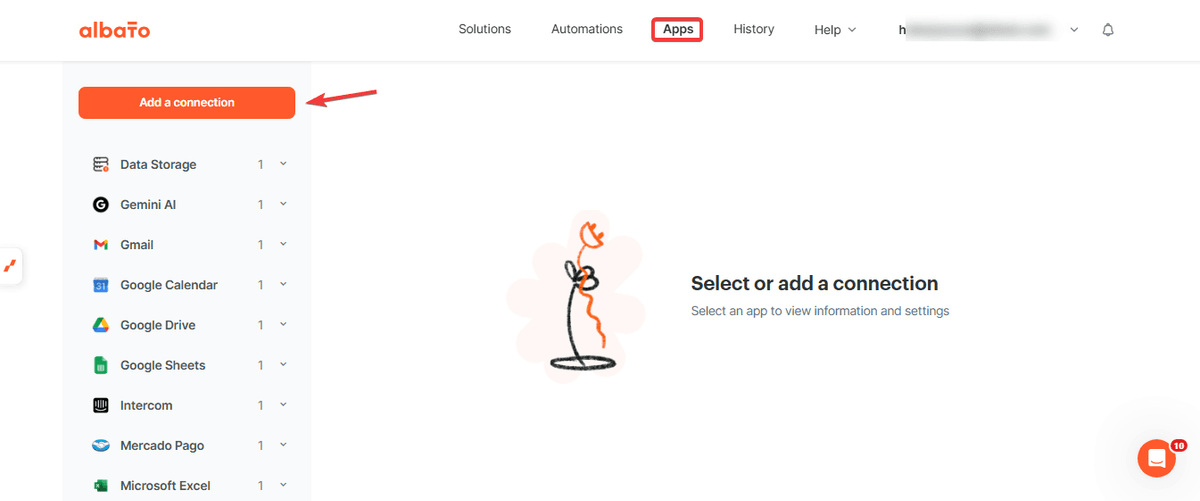Open the Help dropdown menu
Image resolution: width=1200 pixels, height=501 pixels.
coord(835,30)
